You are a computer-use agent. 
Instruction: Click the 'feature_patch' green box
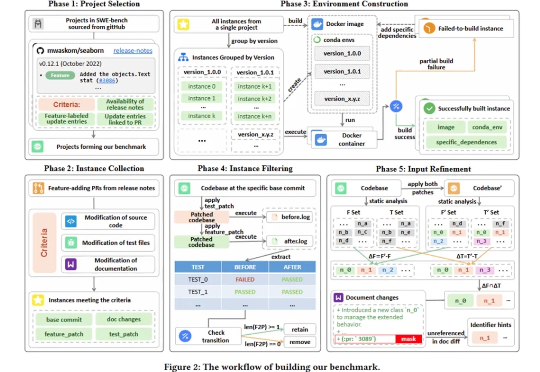point(64,334)
